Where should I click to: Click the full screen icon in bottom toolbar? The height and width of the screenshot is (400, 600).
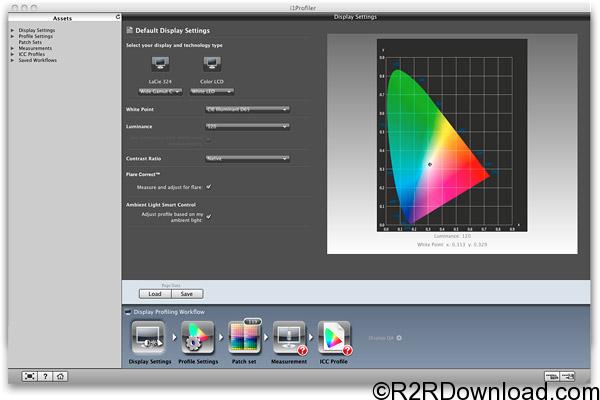pyautogui.click(x=29, y=376)
